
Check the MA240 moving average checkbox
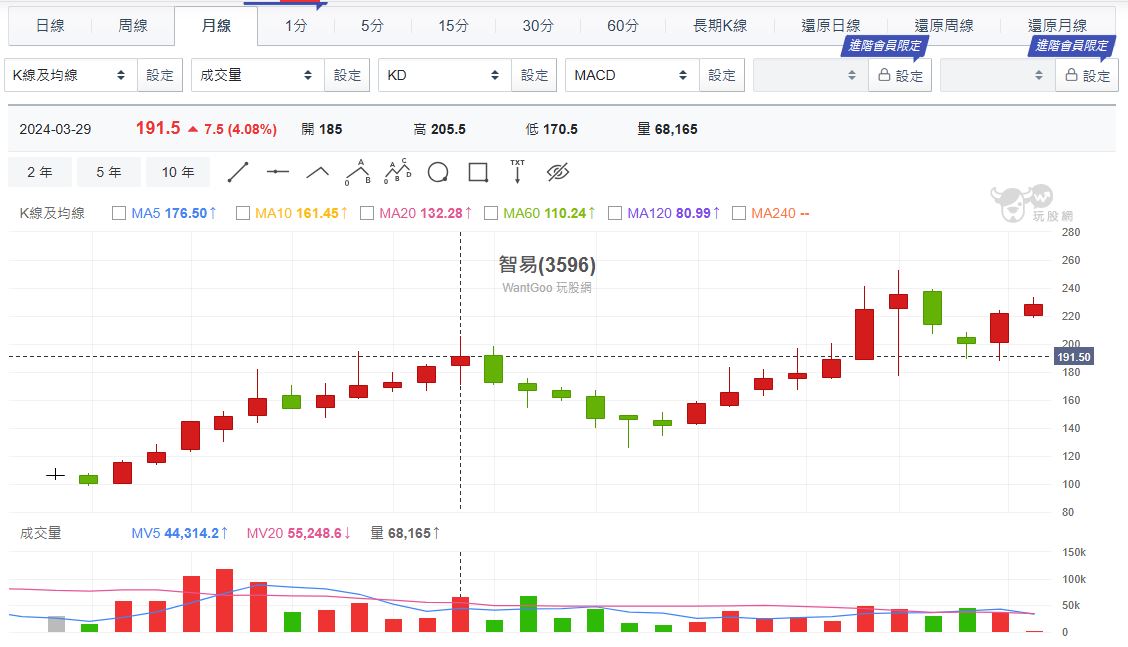tap(739, 213)
